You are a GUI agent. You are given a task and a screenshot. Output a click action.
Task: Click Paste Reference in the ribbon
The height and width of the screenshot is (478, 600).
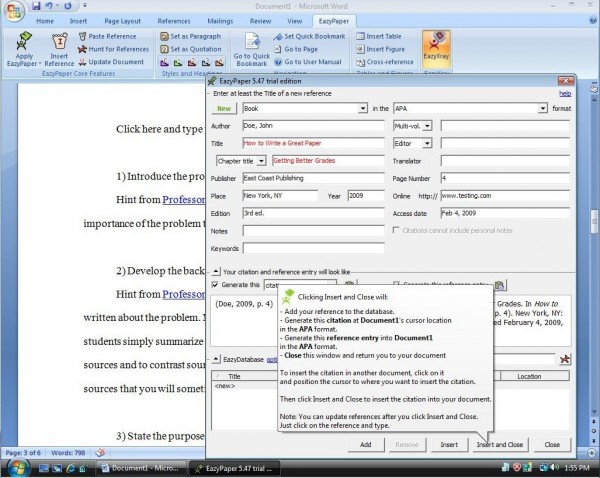tap(108, 36)
